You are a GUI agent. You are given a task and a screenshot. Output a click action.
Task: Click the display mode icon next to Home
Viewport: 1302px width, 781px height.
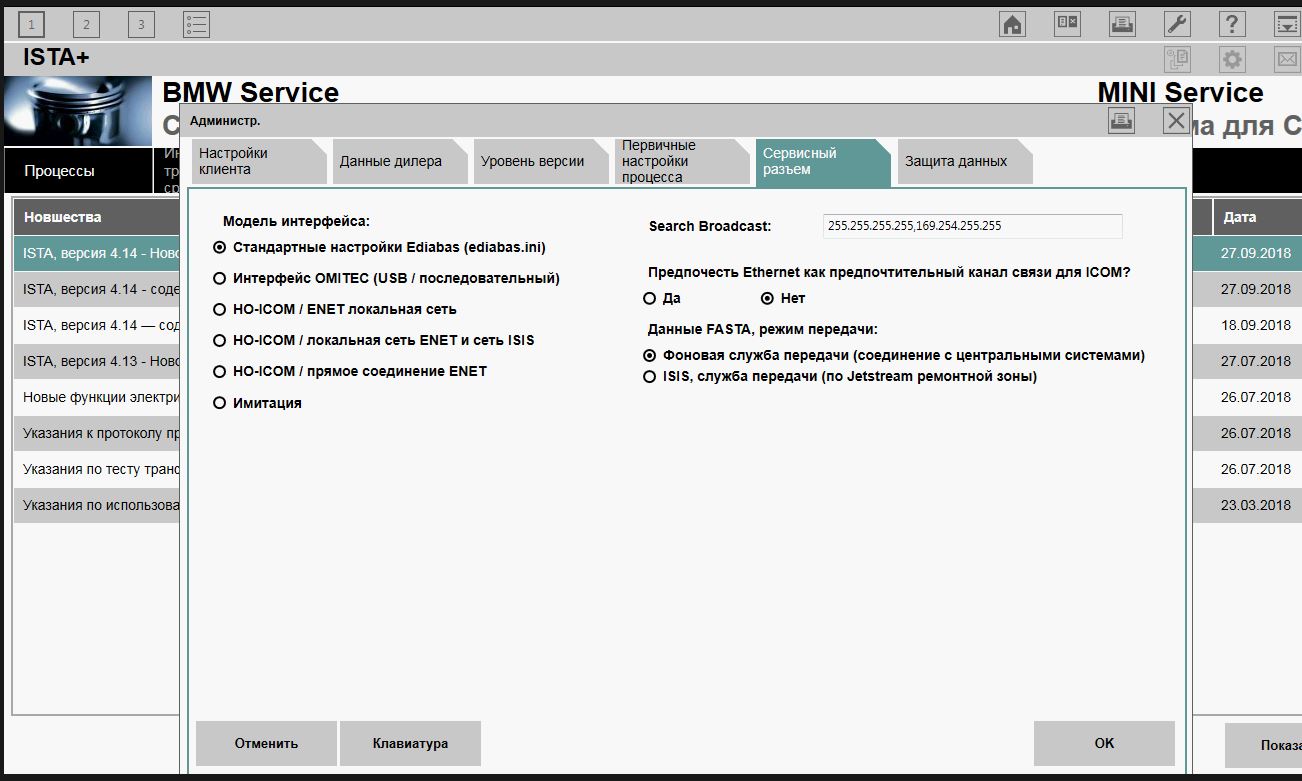[1068, 25]
